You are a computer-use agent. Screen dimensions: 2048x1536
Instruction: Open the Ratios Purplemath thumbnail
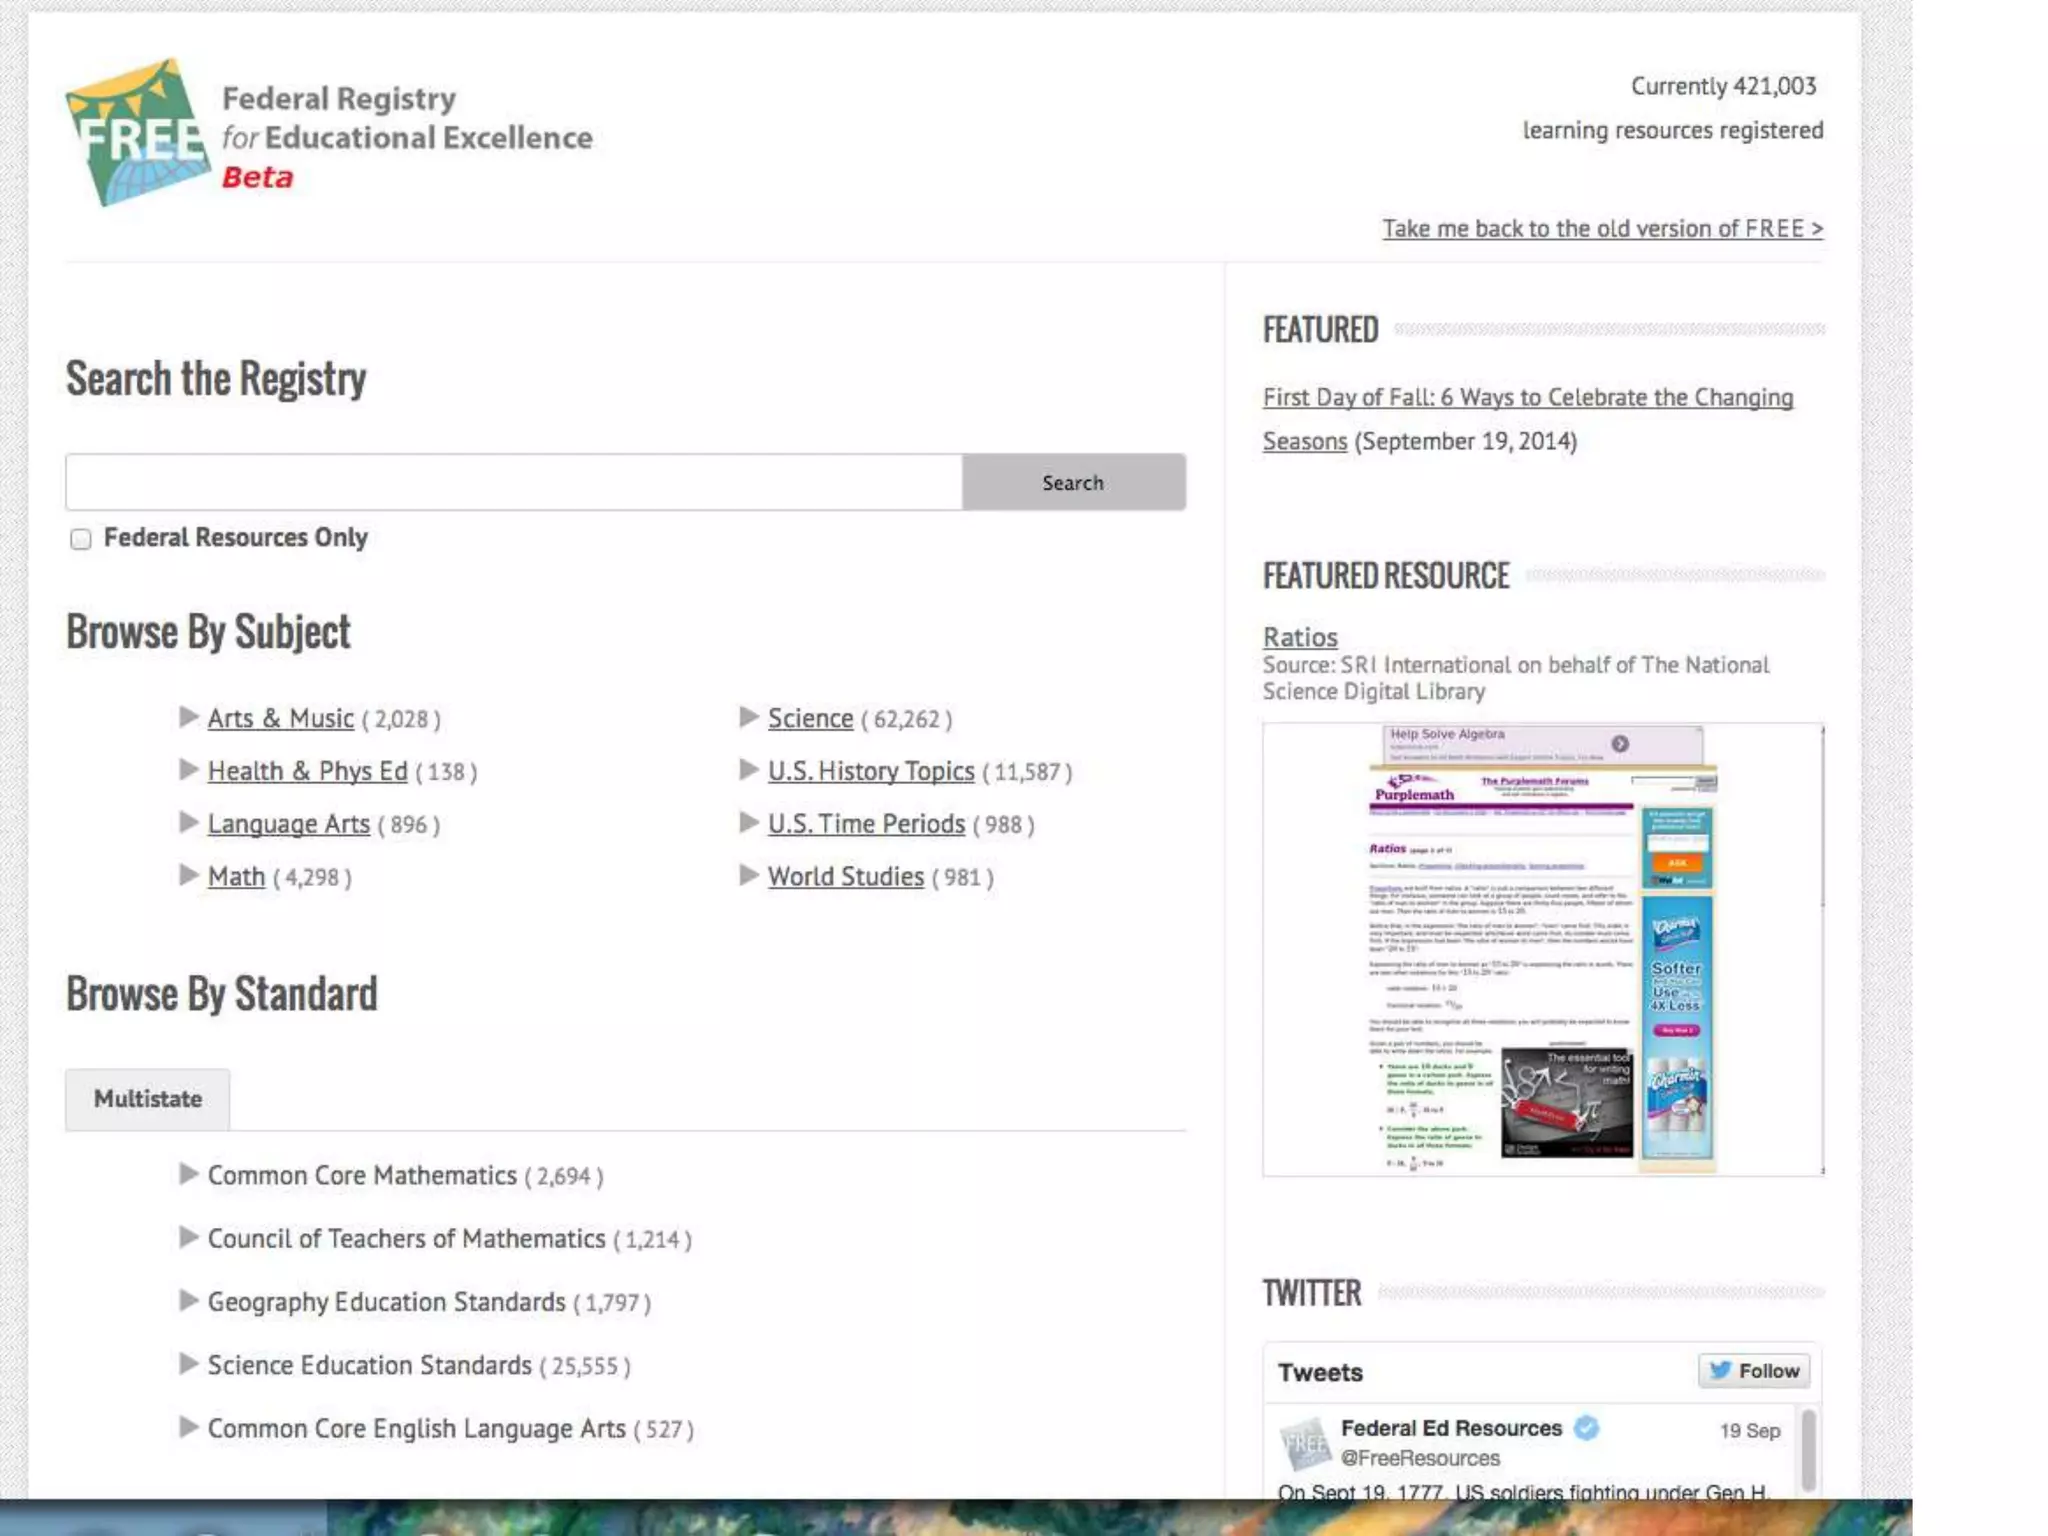[x=1542, y=949]
